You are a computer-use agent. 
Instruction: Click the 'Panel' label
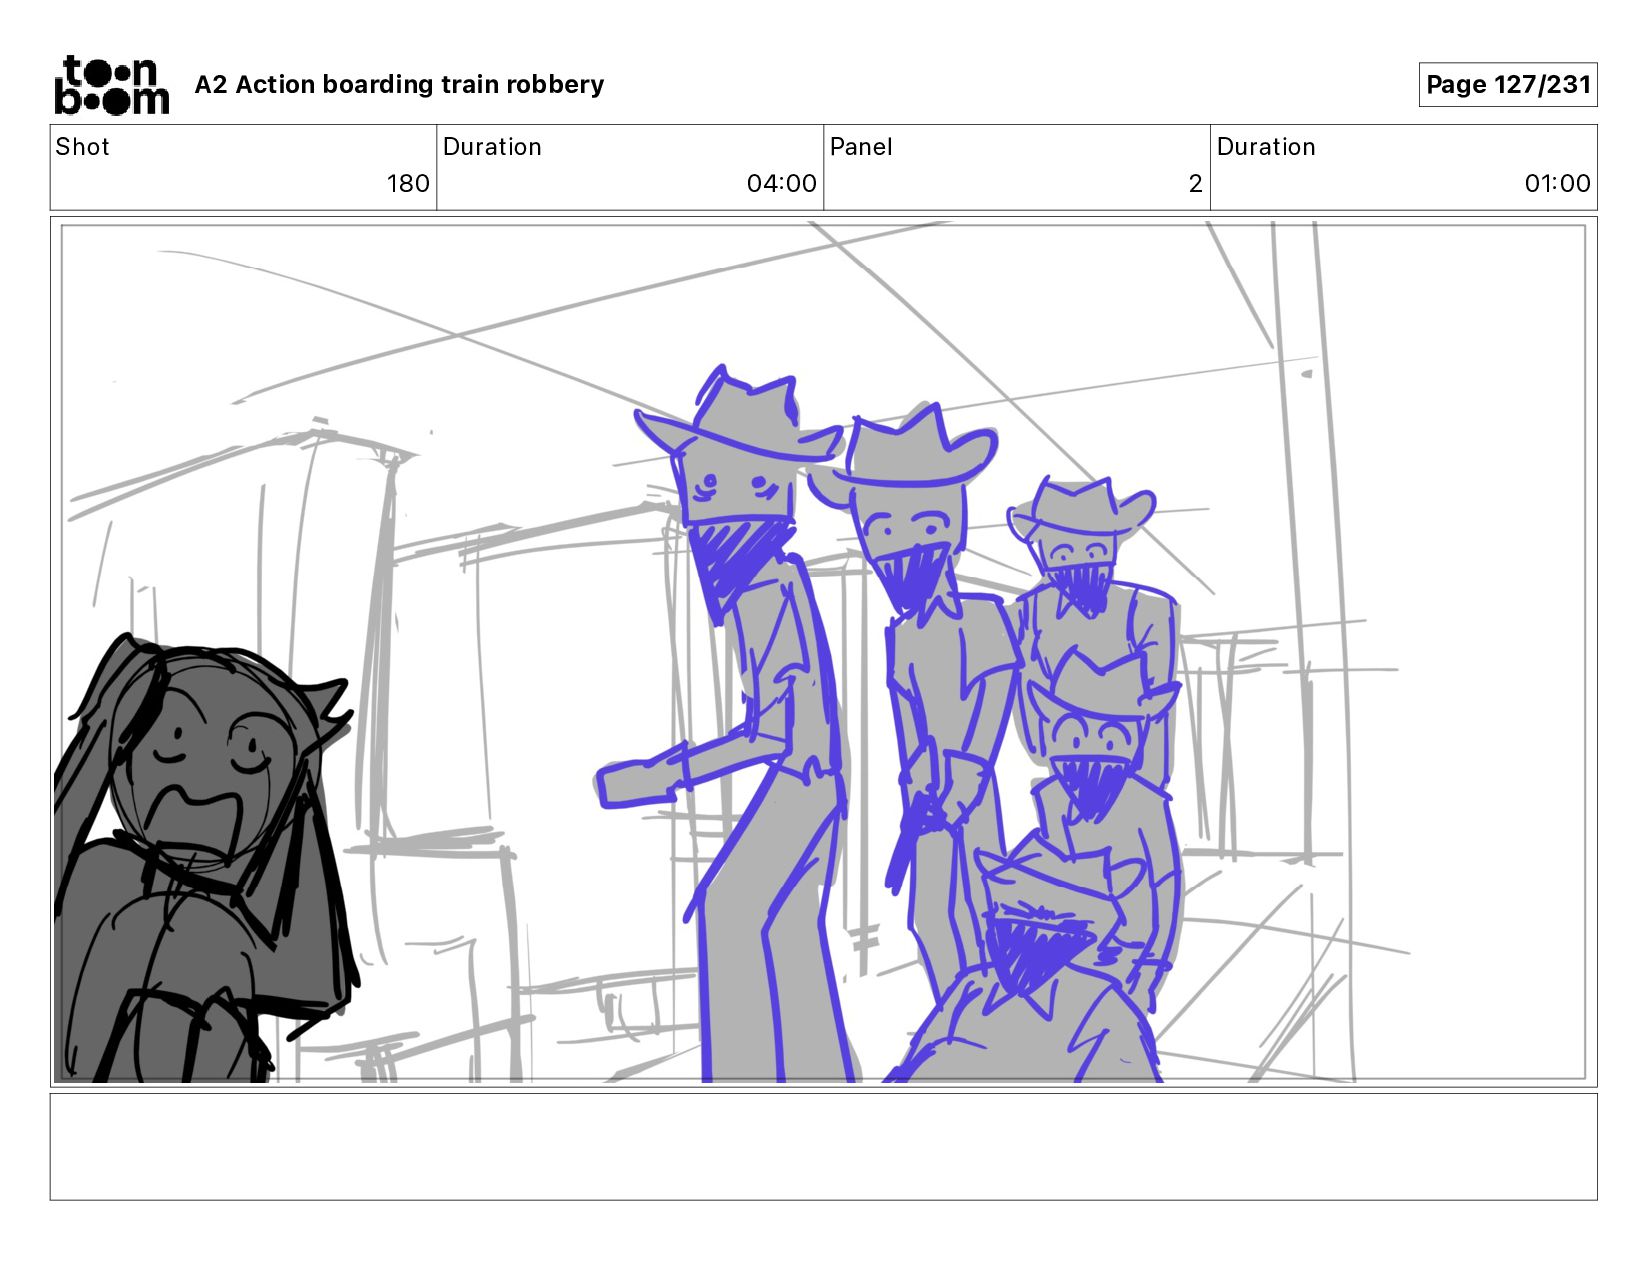coord(861,147)
